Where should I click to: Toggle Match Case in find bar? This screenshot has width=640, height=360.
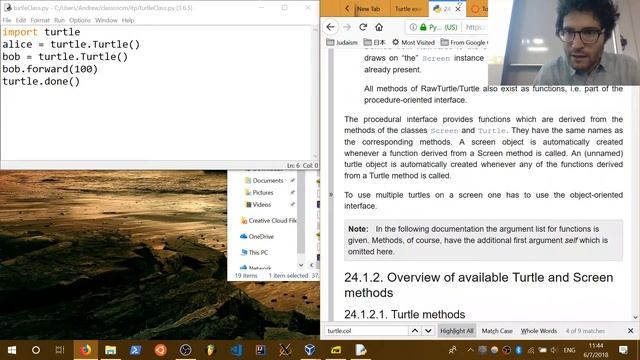(x=497, y=331)
